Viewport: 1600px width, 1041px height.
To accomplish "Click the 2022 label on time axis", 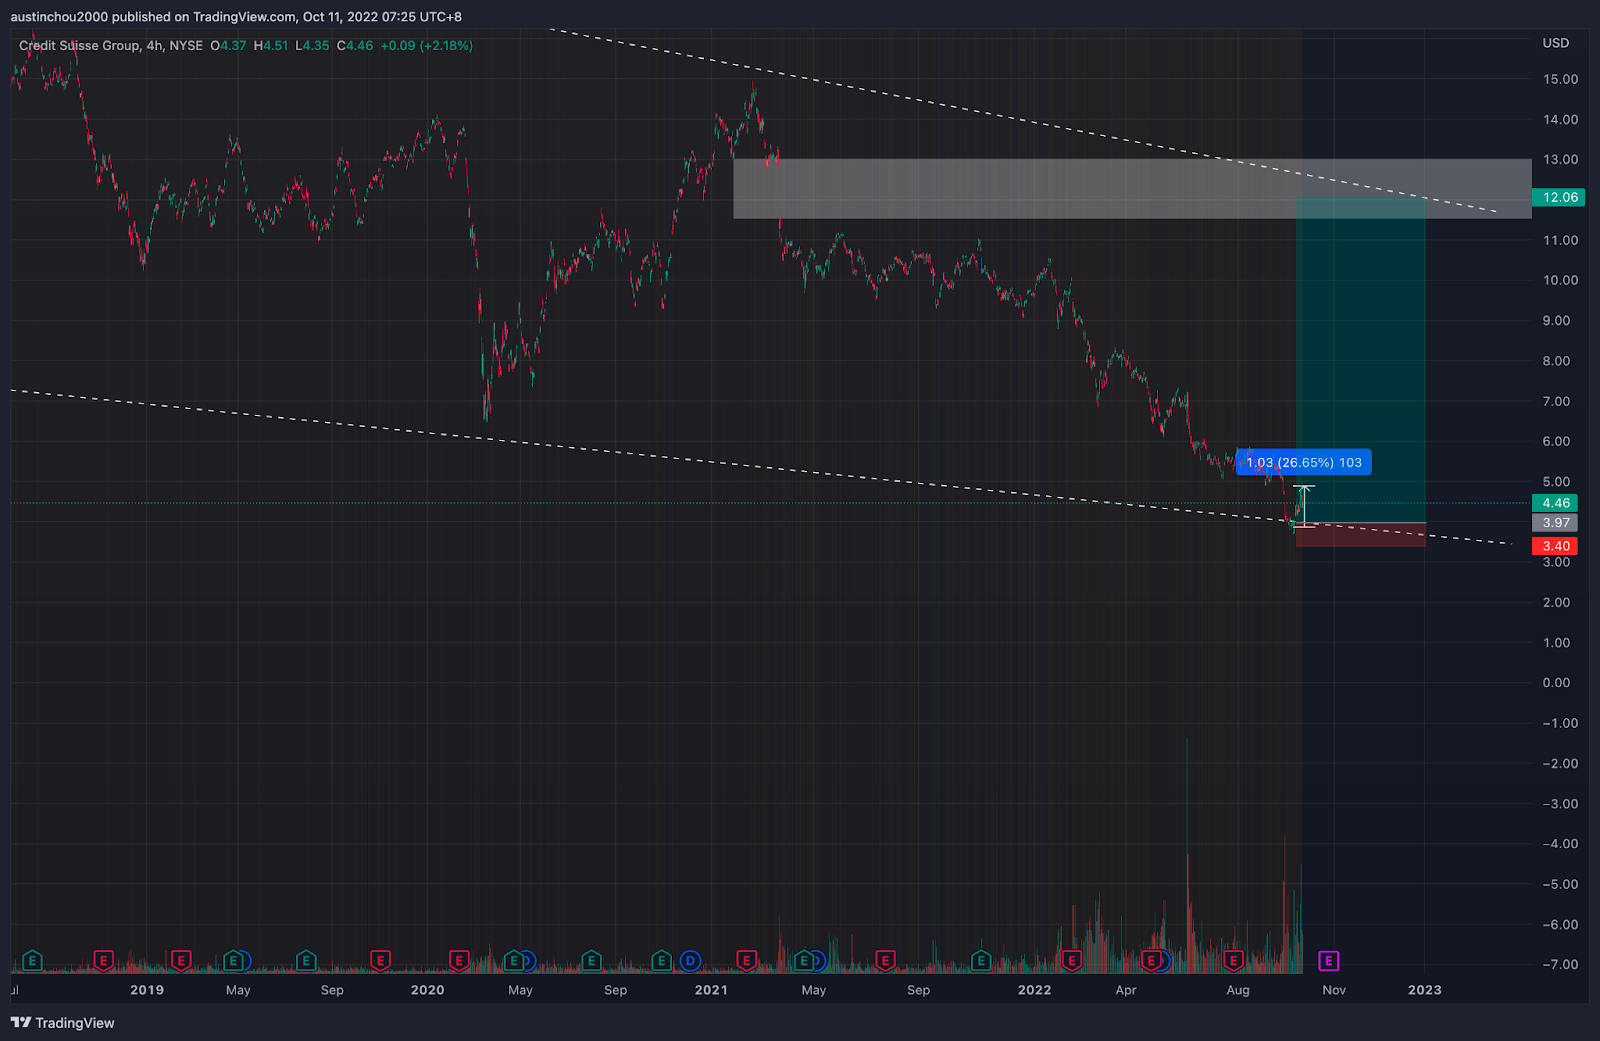I will (1034, 990).
